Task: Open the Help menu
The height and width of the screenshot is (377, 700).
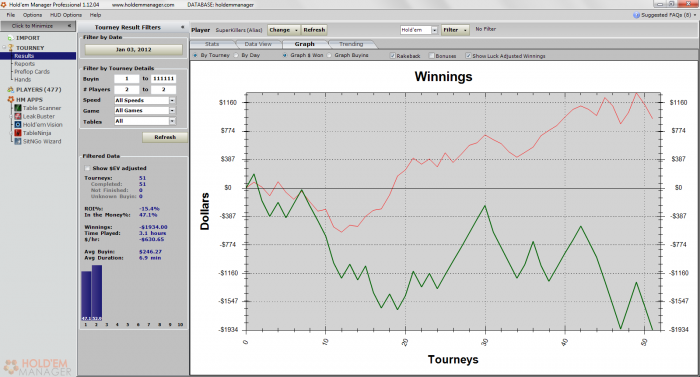Action: point(96,15)
